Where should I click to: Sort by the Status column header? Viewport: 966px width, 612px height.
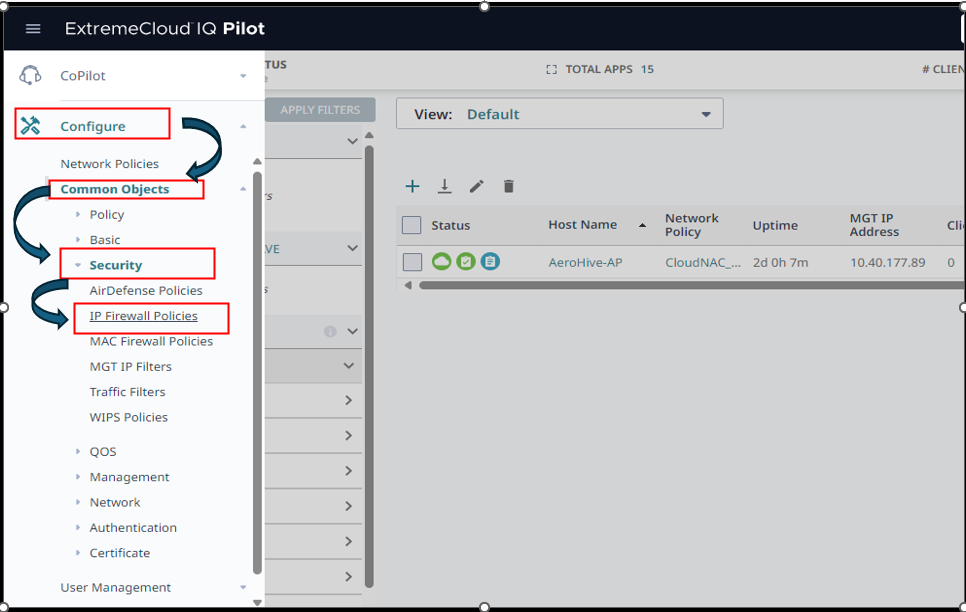pyautogui.click(x=450, y=226)
